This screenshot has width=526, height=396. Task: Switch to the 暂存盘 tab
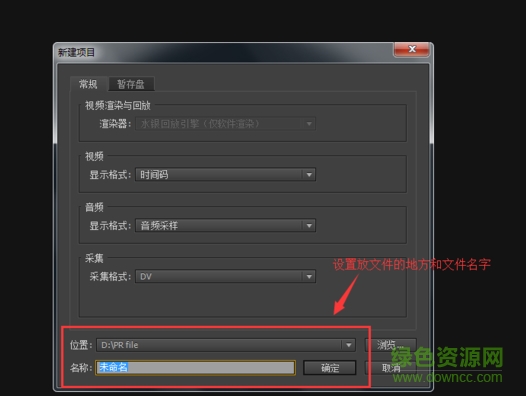click(131, 84)
